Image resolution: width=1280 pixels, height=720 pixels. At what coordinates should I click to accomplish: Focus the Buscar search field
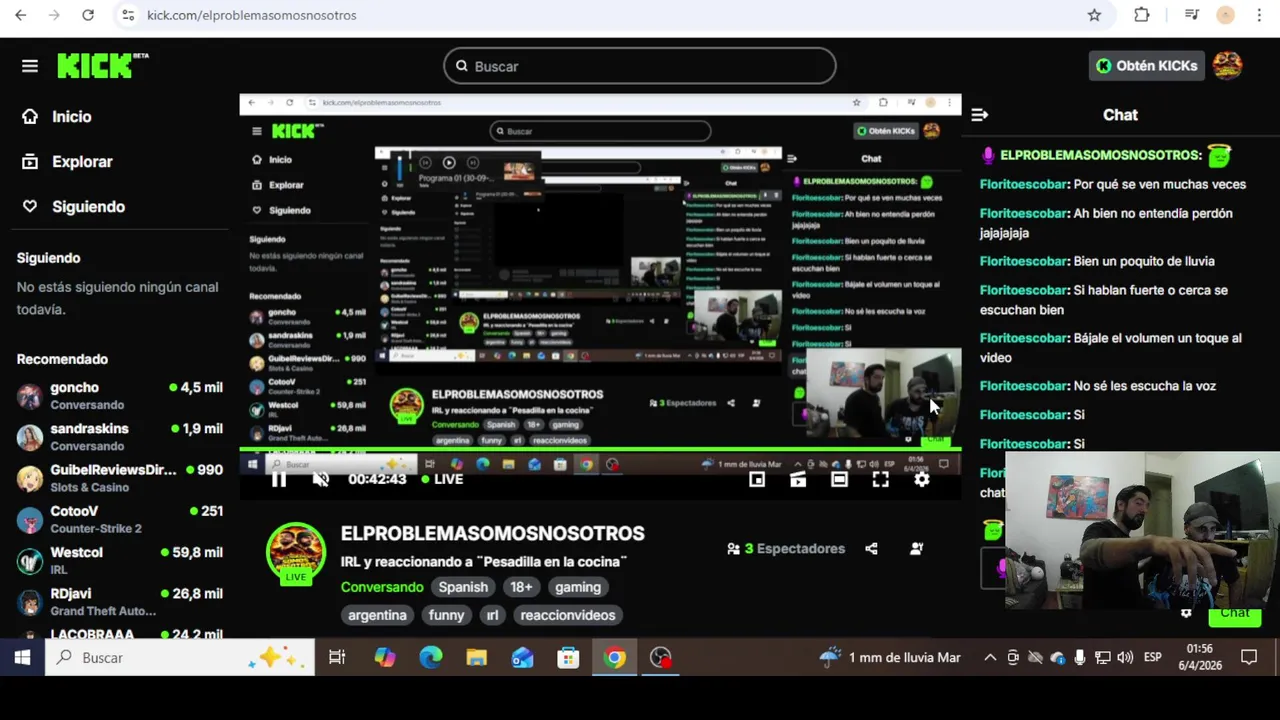pos(640,66)
